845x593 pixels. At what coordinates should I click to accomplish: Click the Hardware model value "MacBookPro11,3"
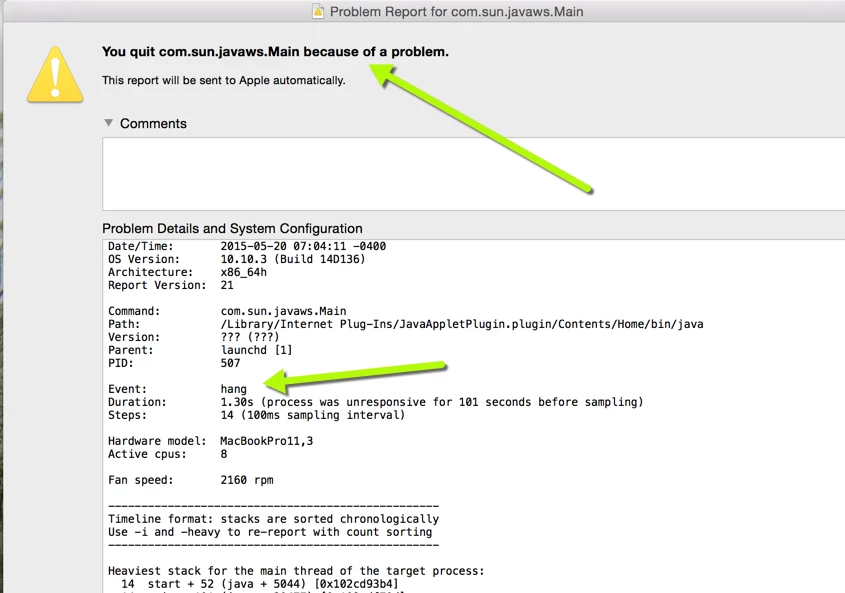(267, 441)
